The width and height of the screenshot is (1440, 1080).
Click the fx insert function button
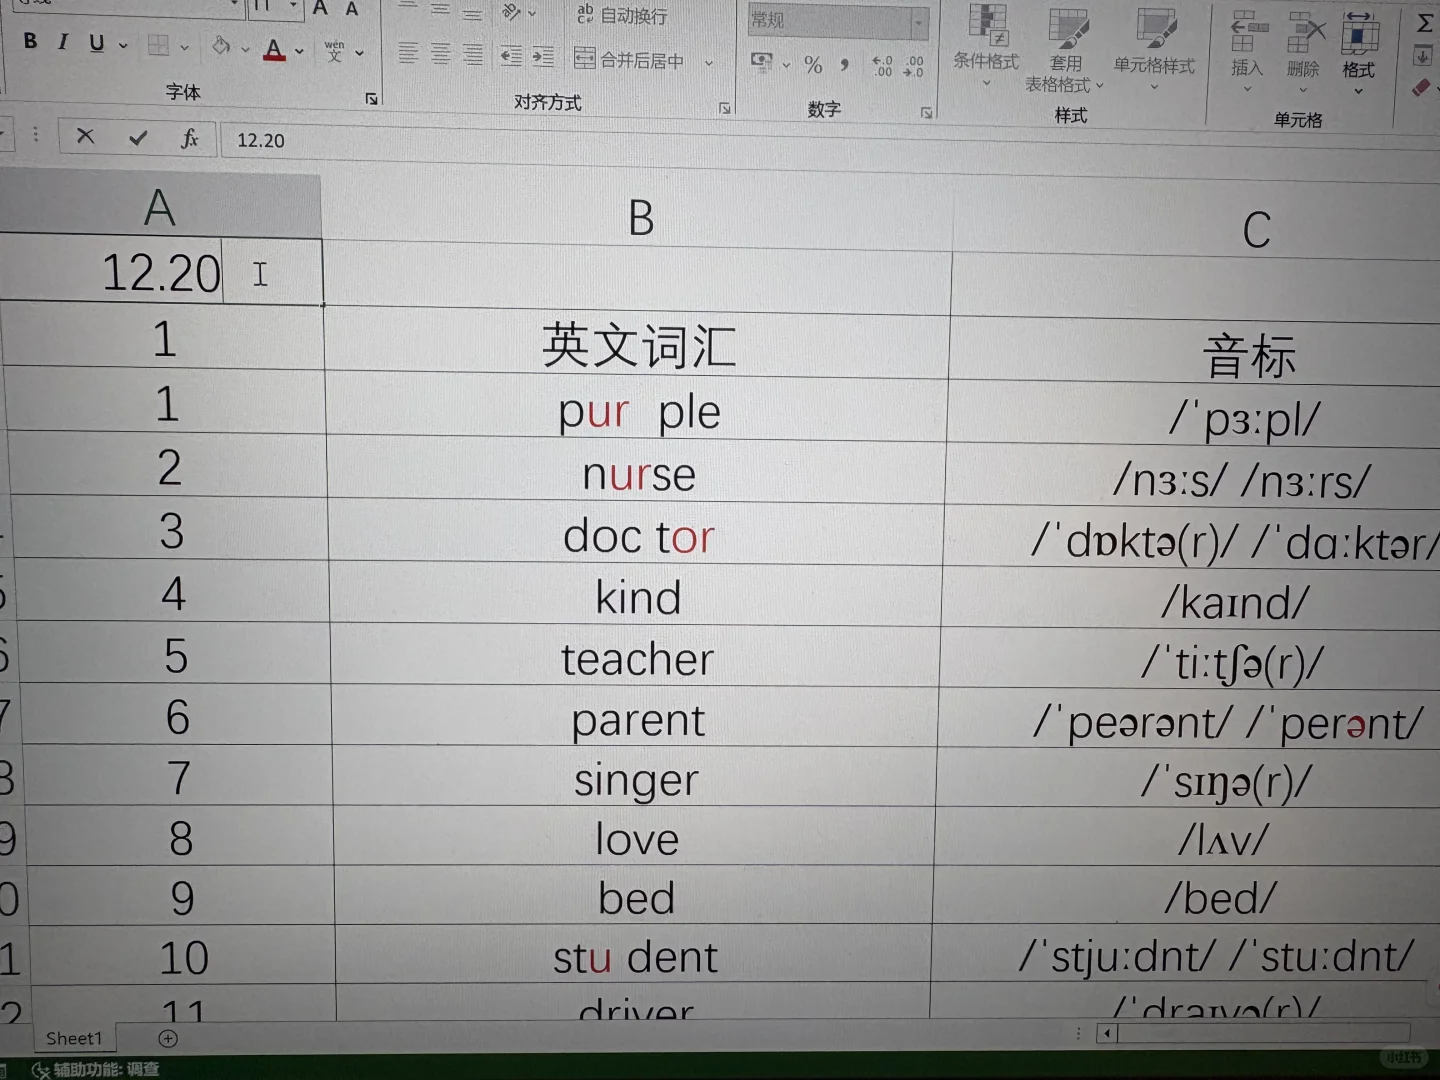pyautogui.click(x=189, y=139)
